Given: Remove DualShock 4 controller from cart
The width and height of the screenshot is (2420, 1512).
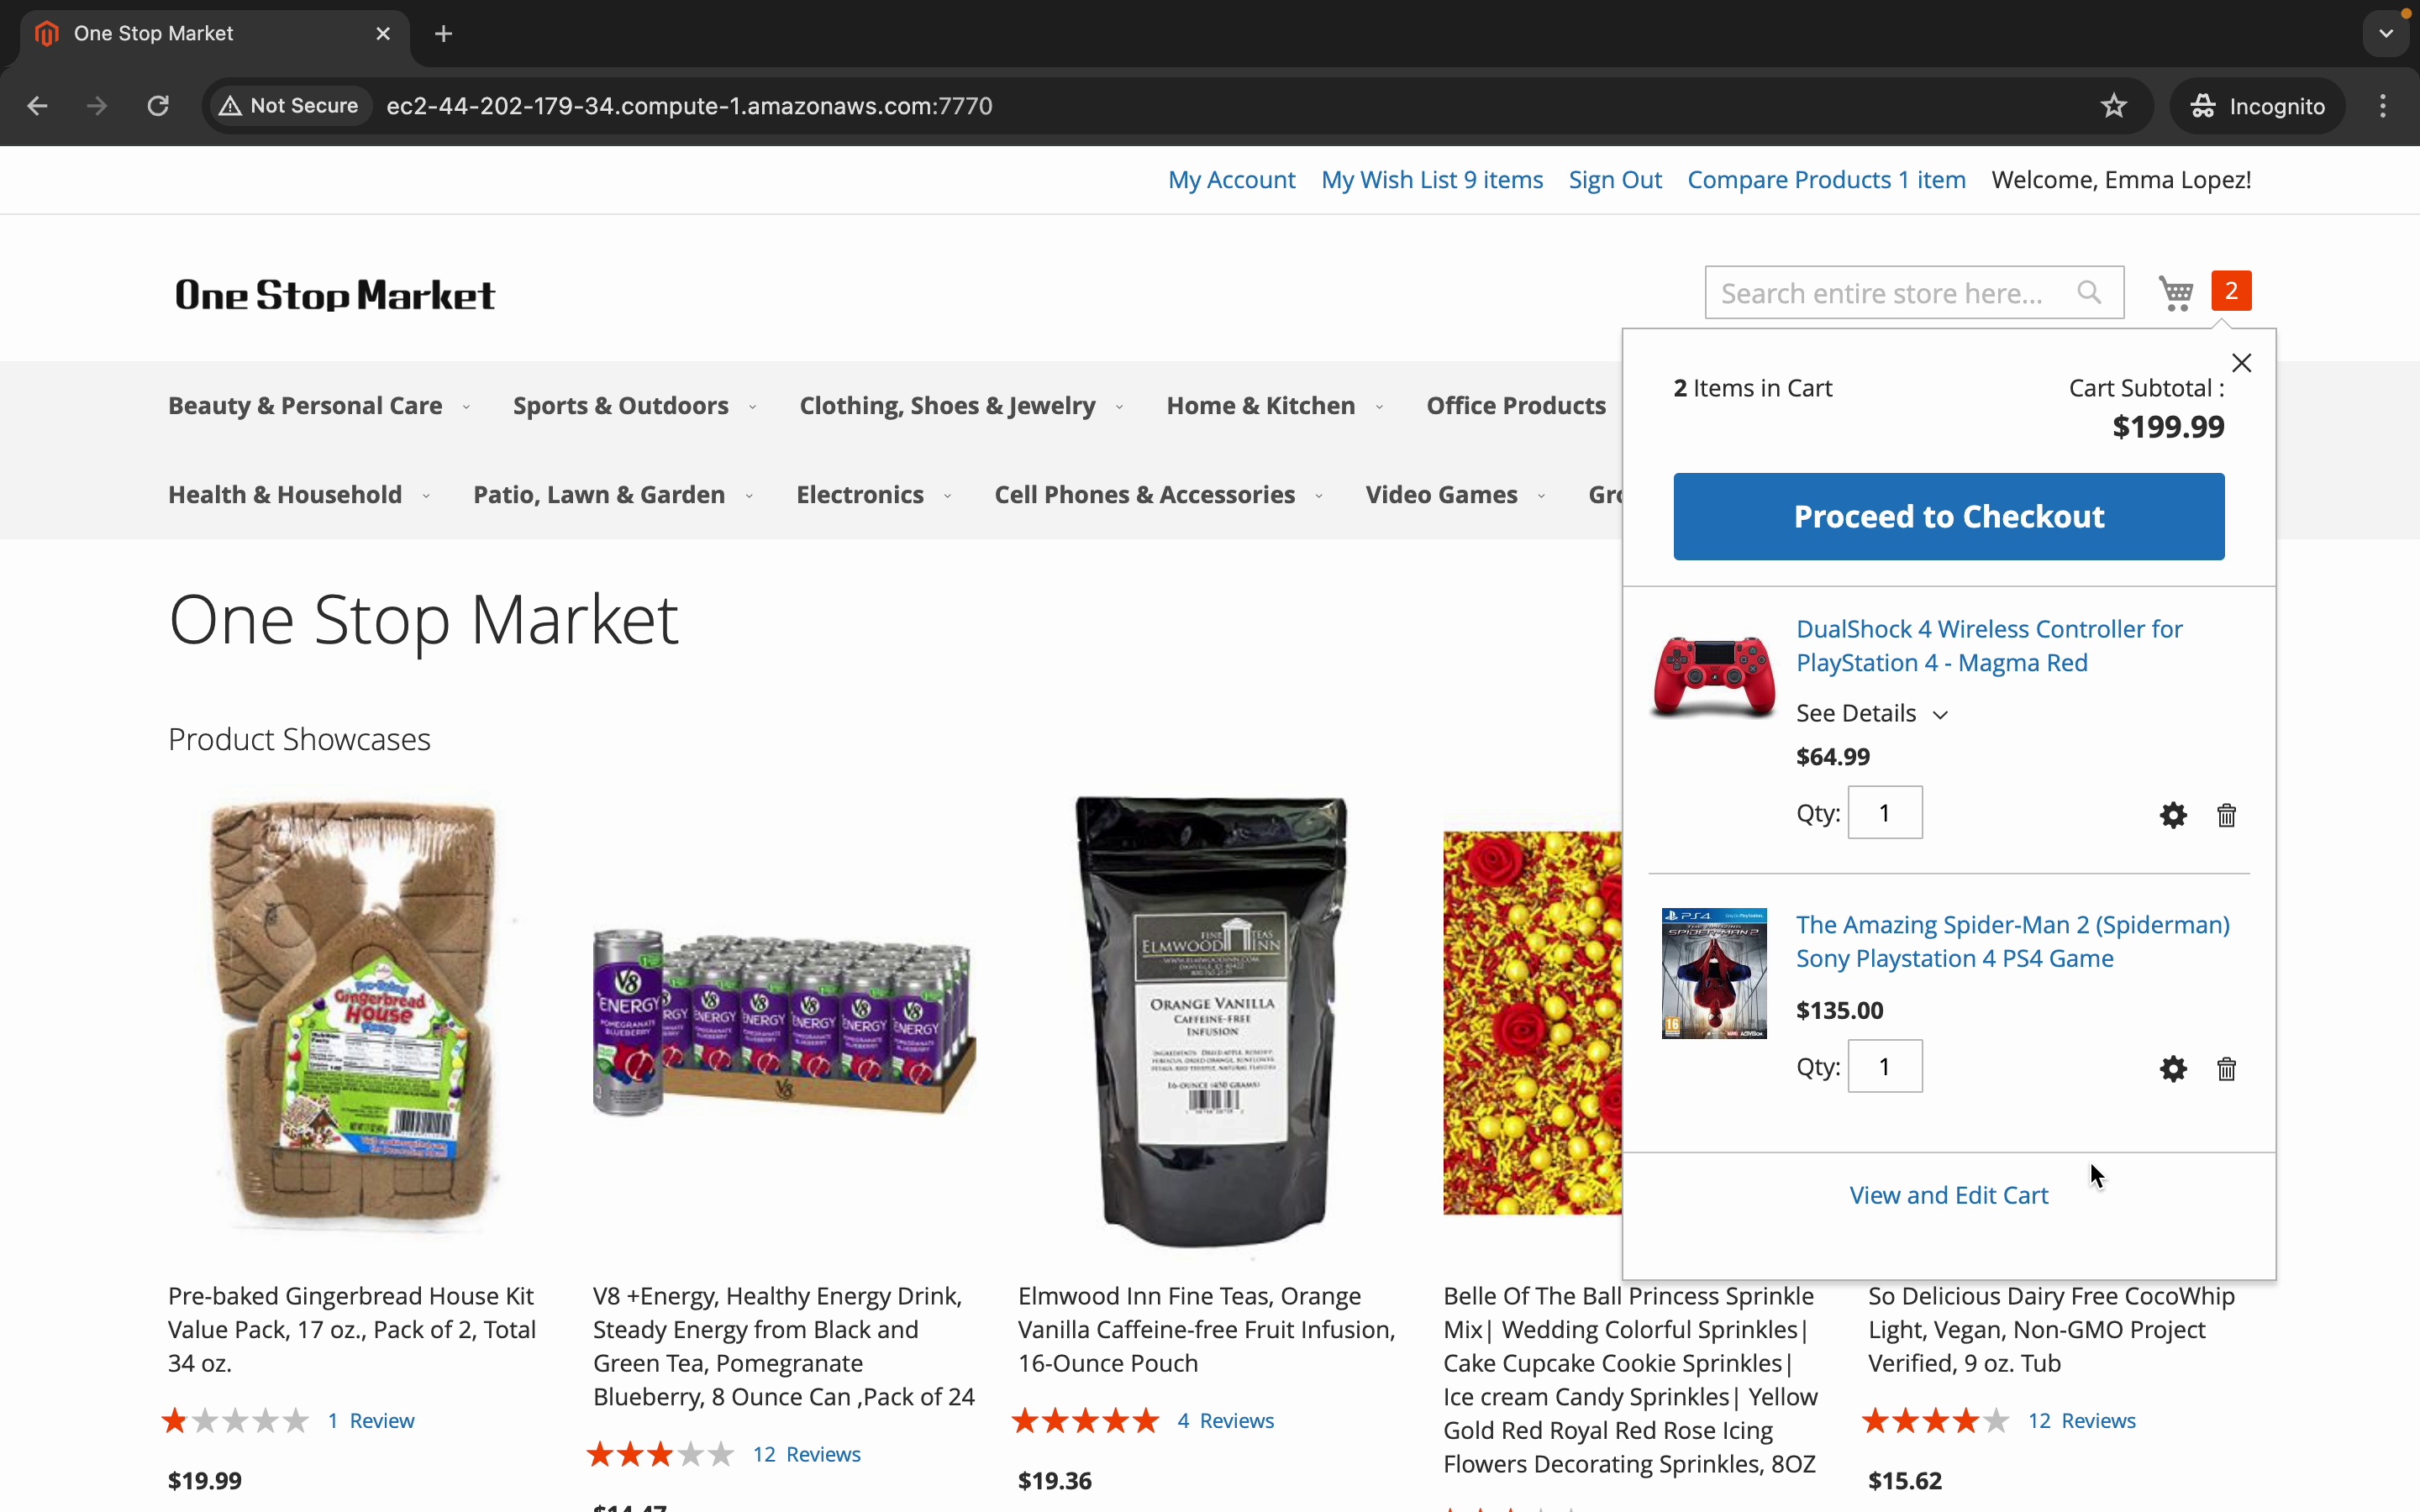Looking at the screenshot, I should coord(2227,816).
